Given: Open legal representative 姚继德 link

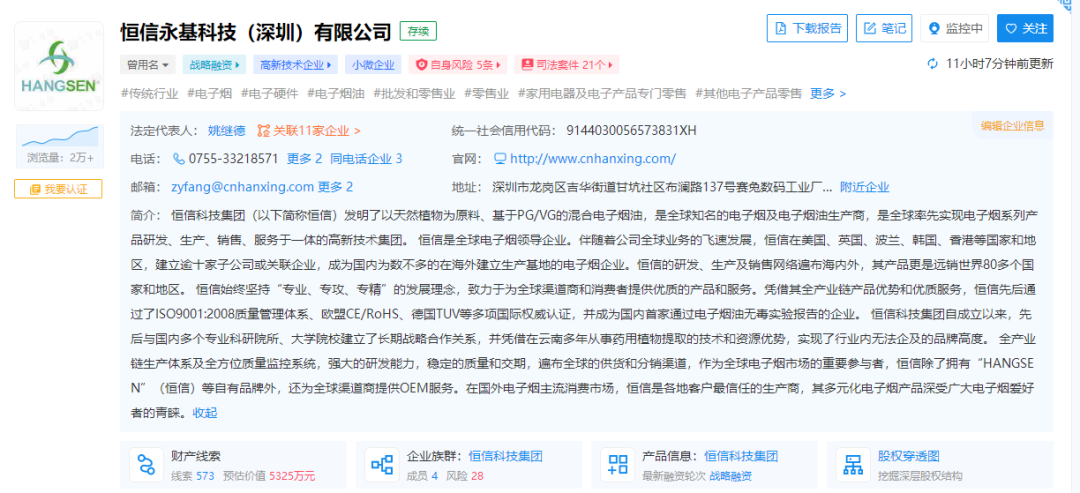Looking at the screenshot, I should click(x=227, y=129).
